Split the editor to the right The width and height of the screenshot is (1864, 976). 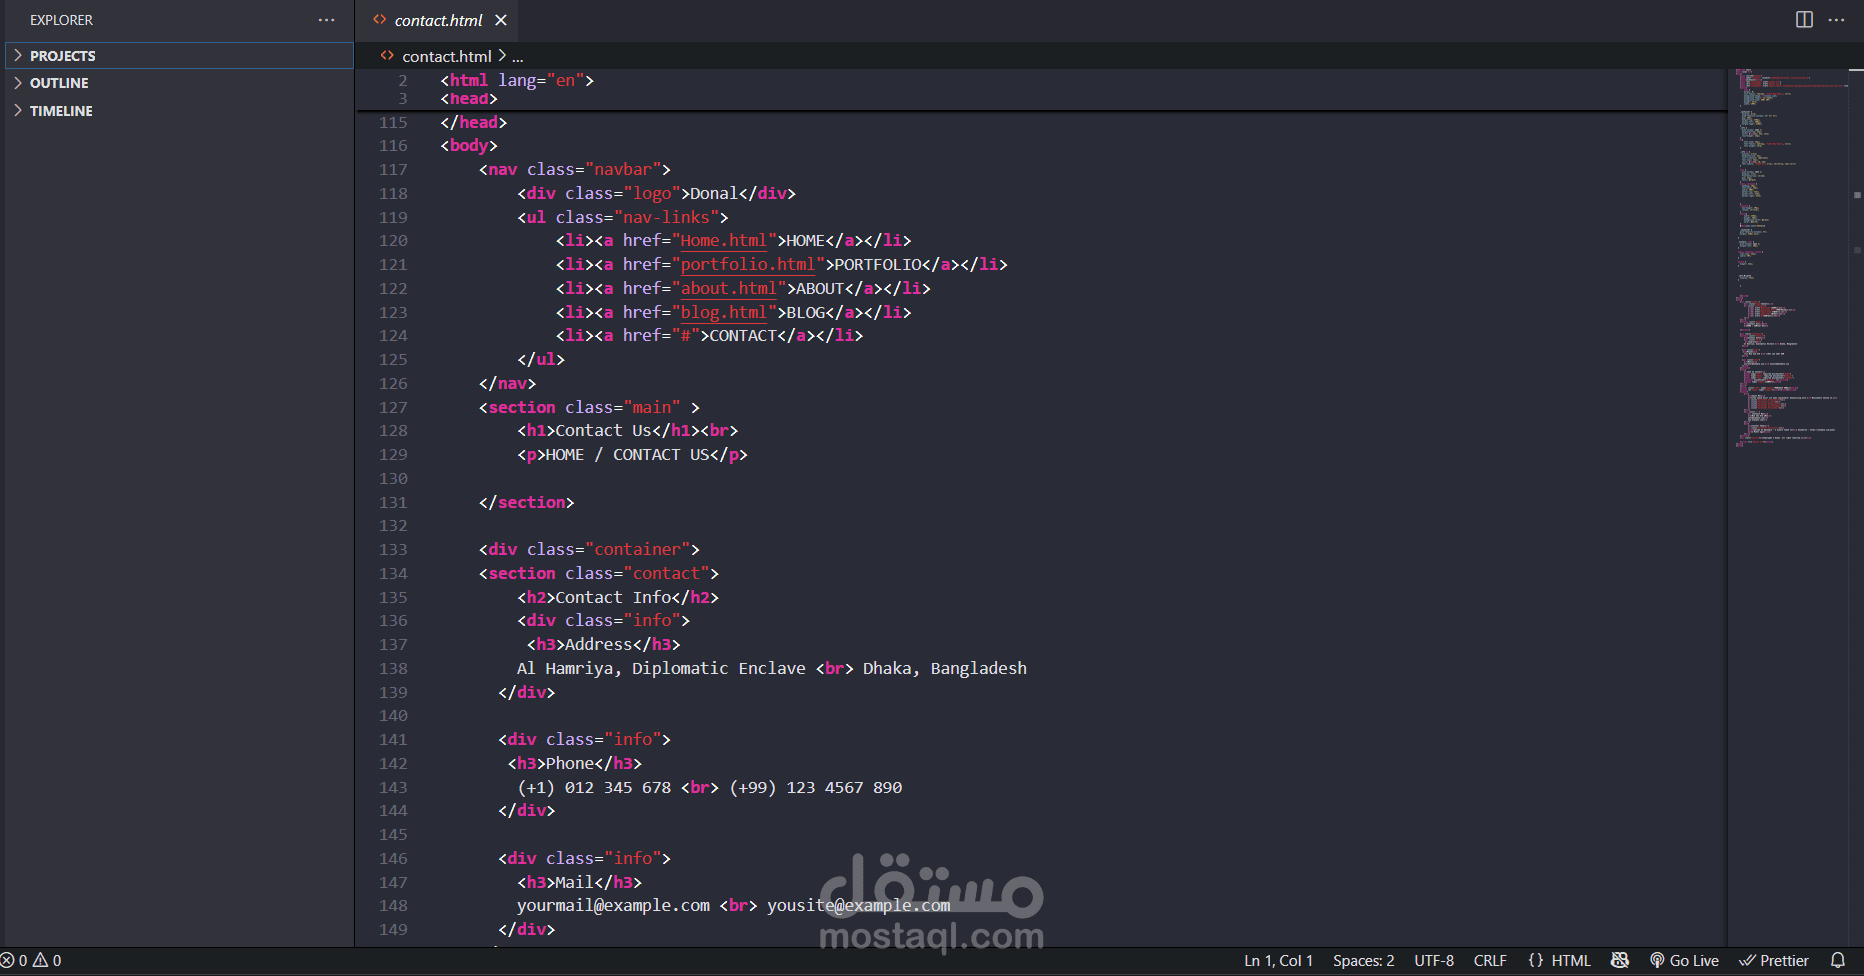click(1804, 20)
